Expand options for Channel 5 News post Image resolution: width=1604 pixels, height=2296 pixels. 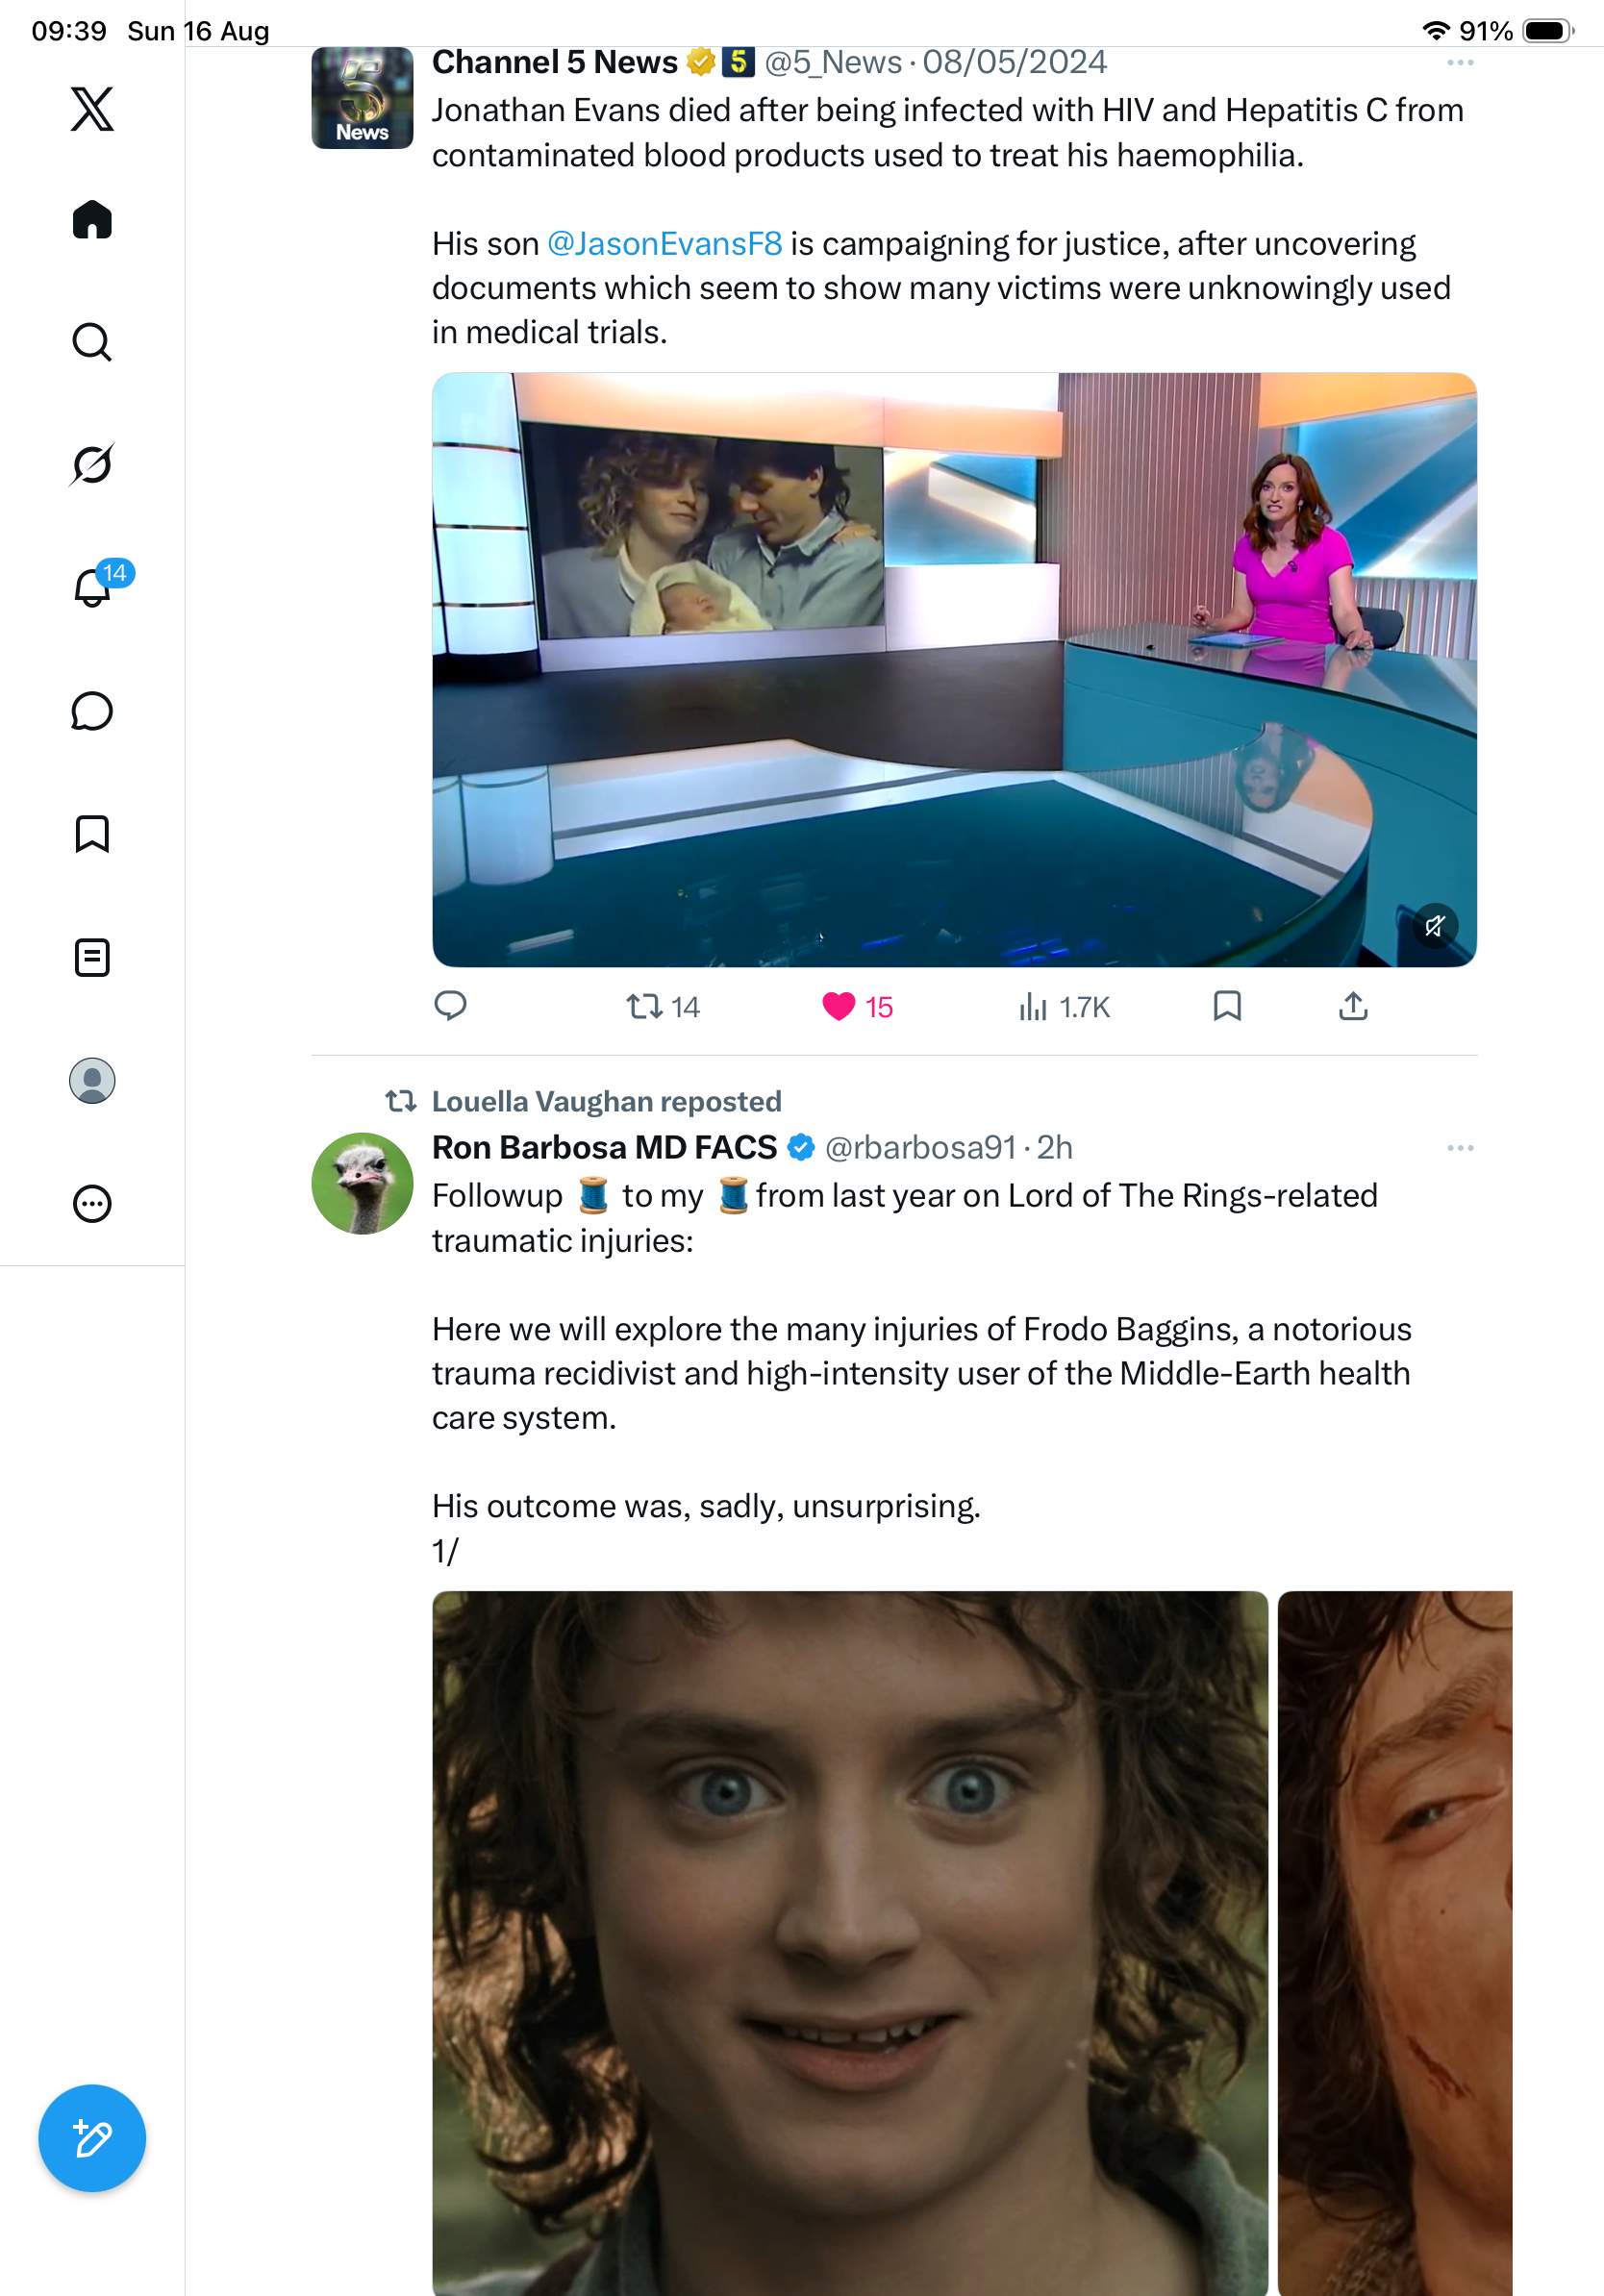(x=1460, y=63)
